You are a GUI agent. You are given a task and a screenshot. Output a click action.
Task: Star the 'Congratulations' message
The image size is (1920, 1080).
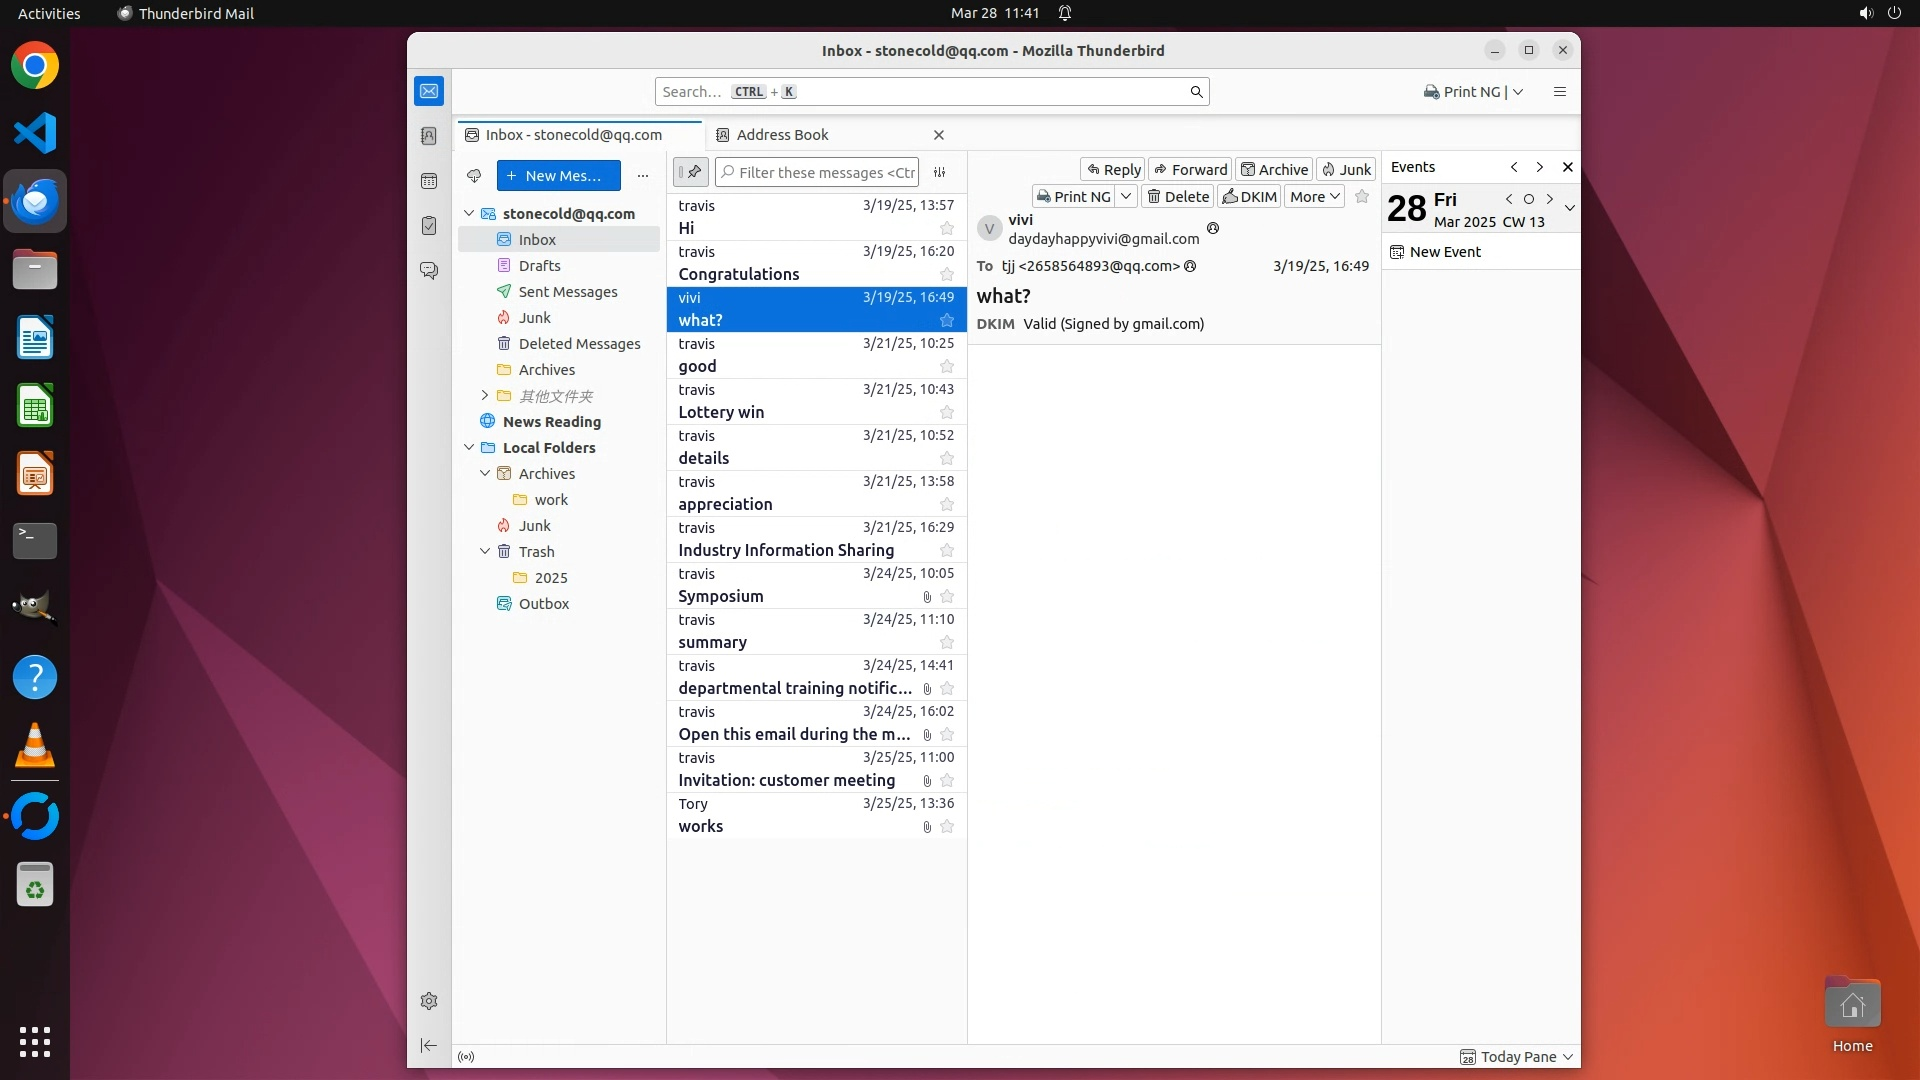(x=947, y=275)
